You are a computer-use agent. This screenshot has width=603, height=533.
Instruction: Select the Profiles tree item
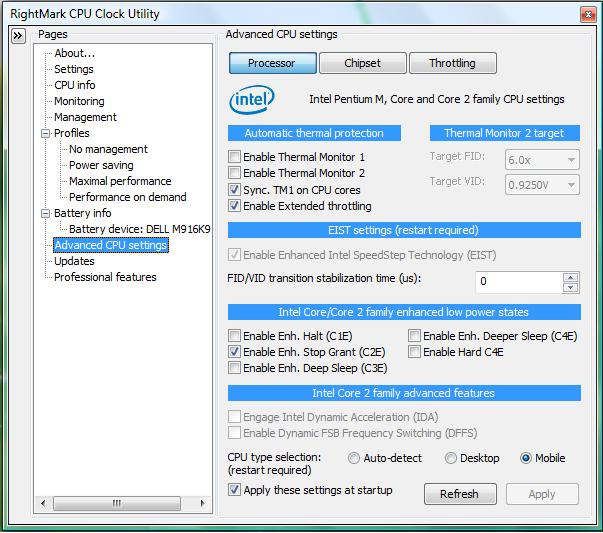pyautogui.click(x=72, y=133)
